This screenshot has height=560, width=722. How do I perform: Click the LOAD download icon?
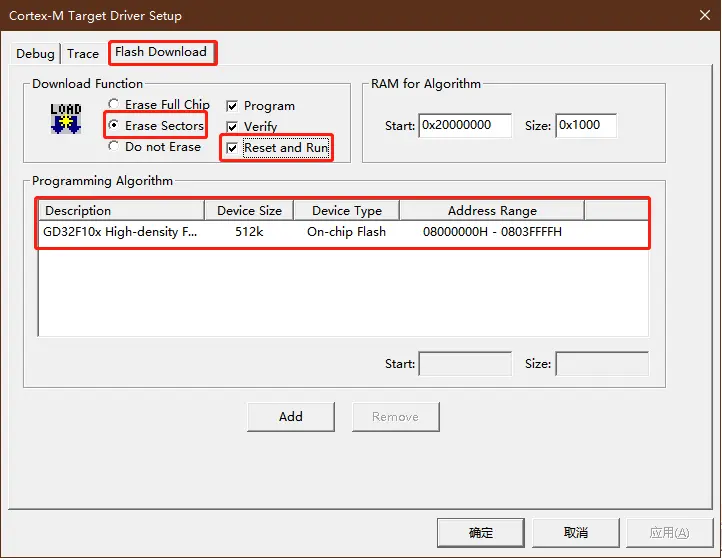(x=66, y=119)
